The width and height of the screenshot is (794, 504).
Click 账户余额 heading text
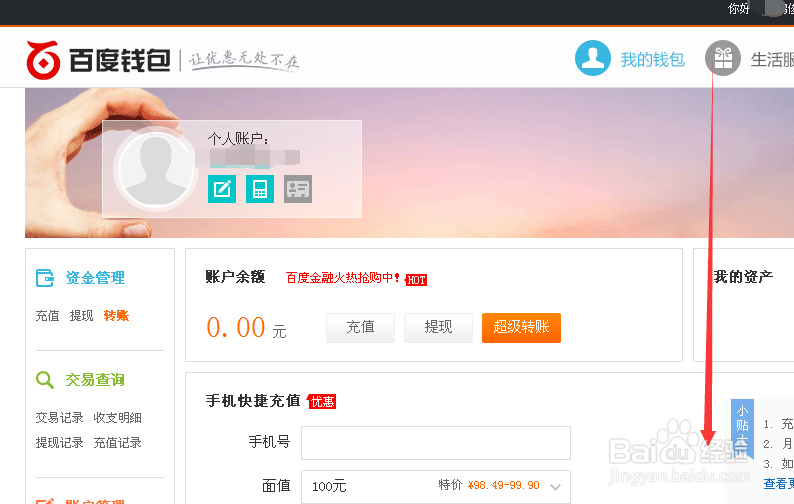tap(235, 277)
